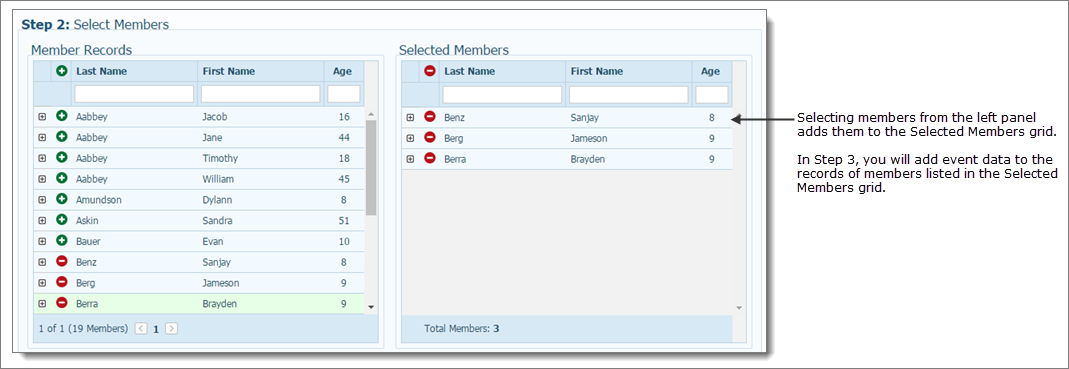Remove Sanjay Benz in Member Records list

[x=61, y=262]
